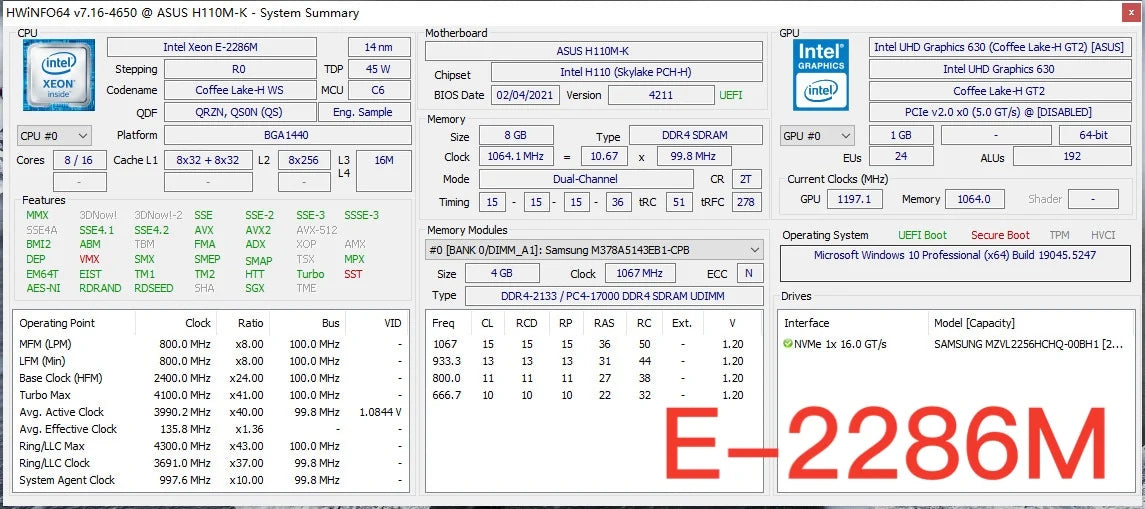Viewport: 1145px width, 509px height.
Task: Click the GPU memory bus width 64-bit
Action: click(1093, 135)
